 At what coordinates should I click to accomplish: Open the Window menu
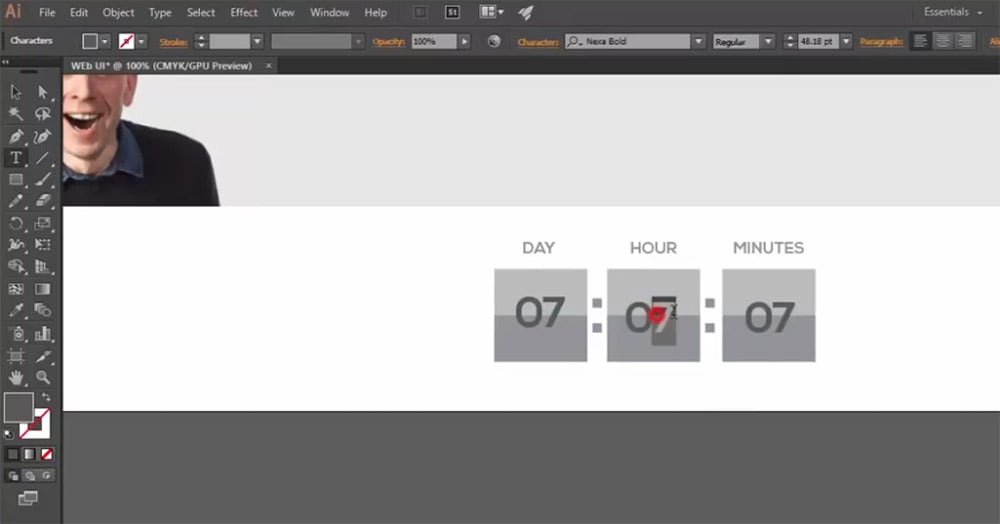pos(329,12)
